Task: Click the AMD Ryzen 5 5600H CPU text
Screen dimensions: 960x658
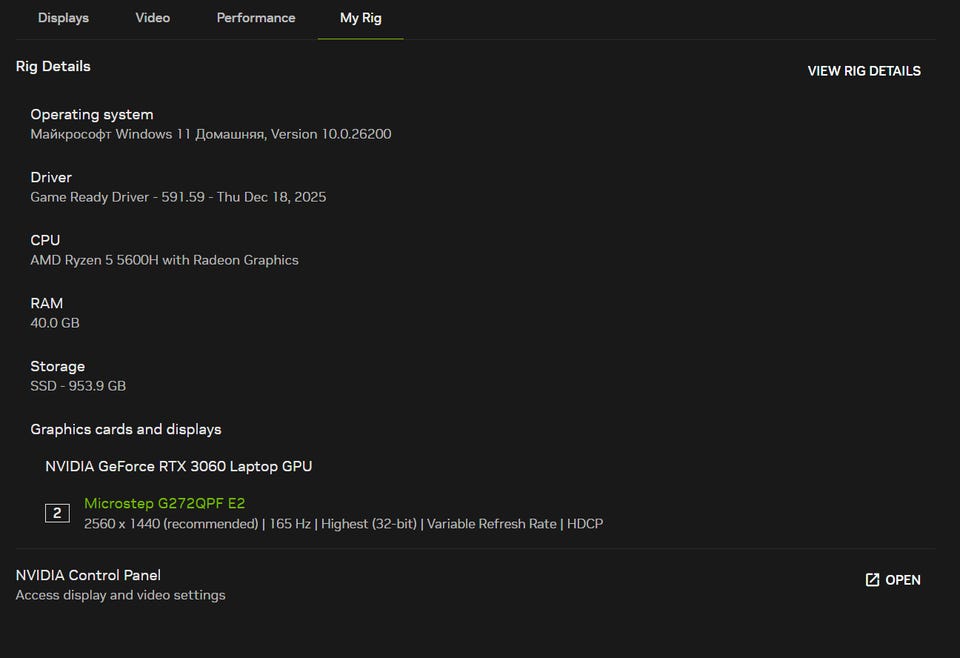Action: (164, 260)
